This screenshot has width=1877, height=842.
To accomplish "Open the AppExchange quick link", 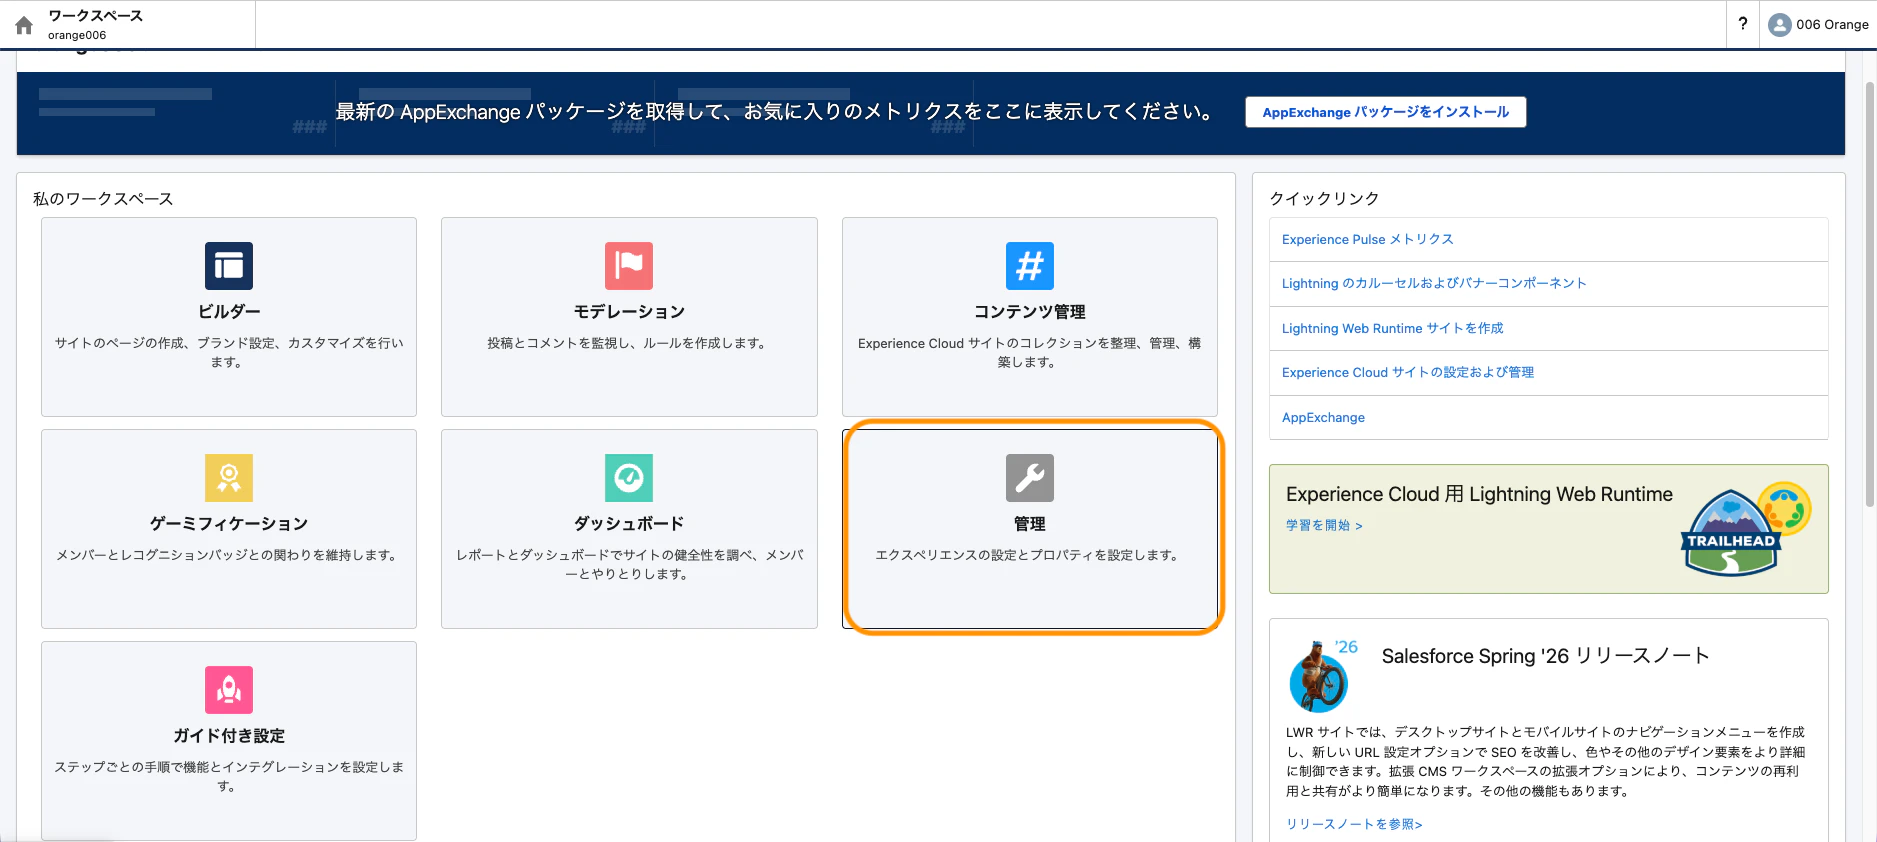I will pyautogui.click(x=1323, y=418).
